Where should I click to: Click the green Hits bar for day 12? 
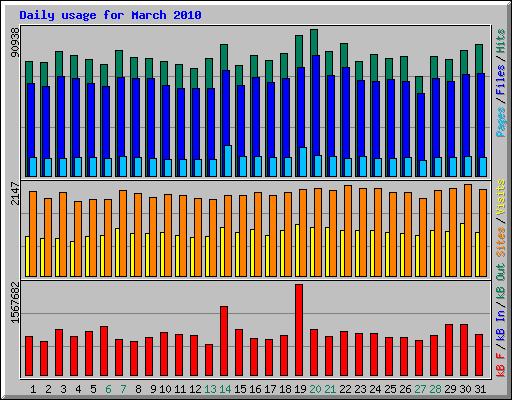[194, 78]
